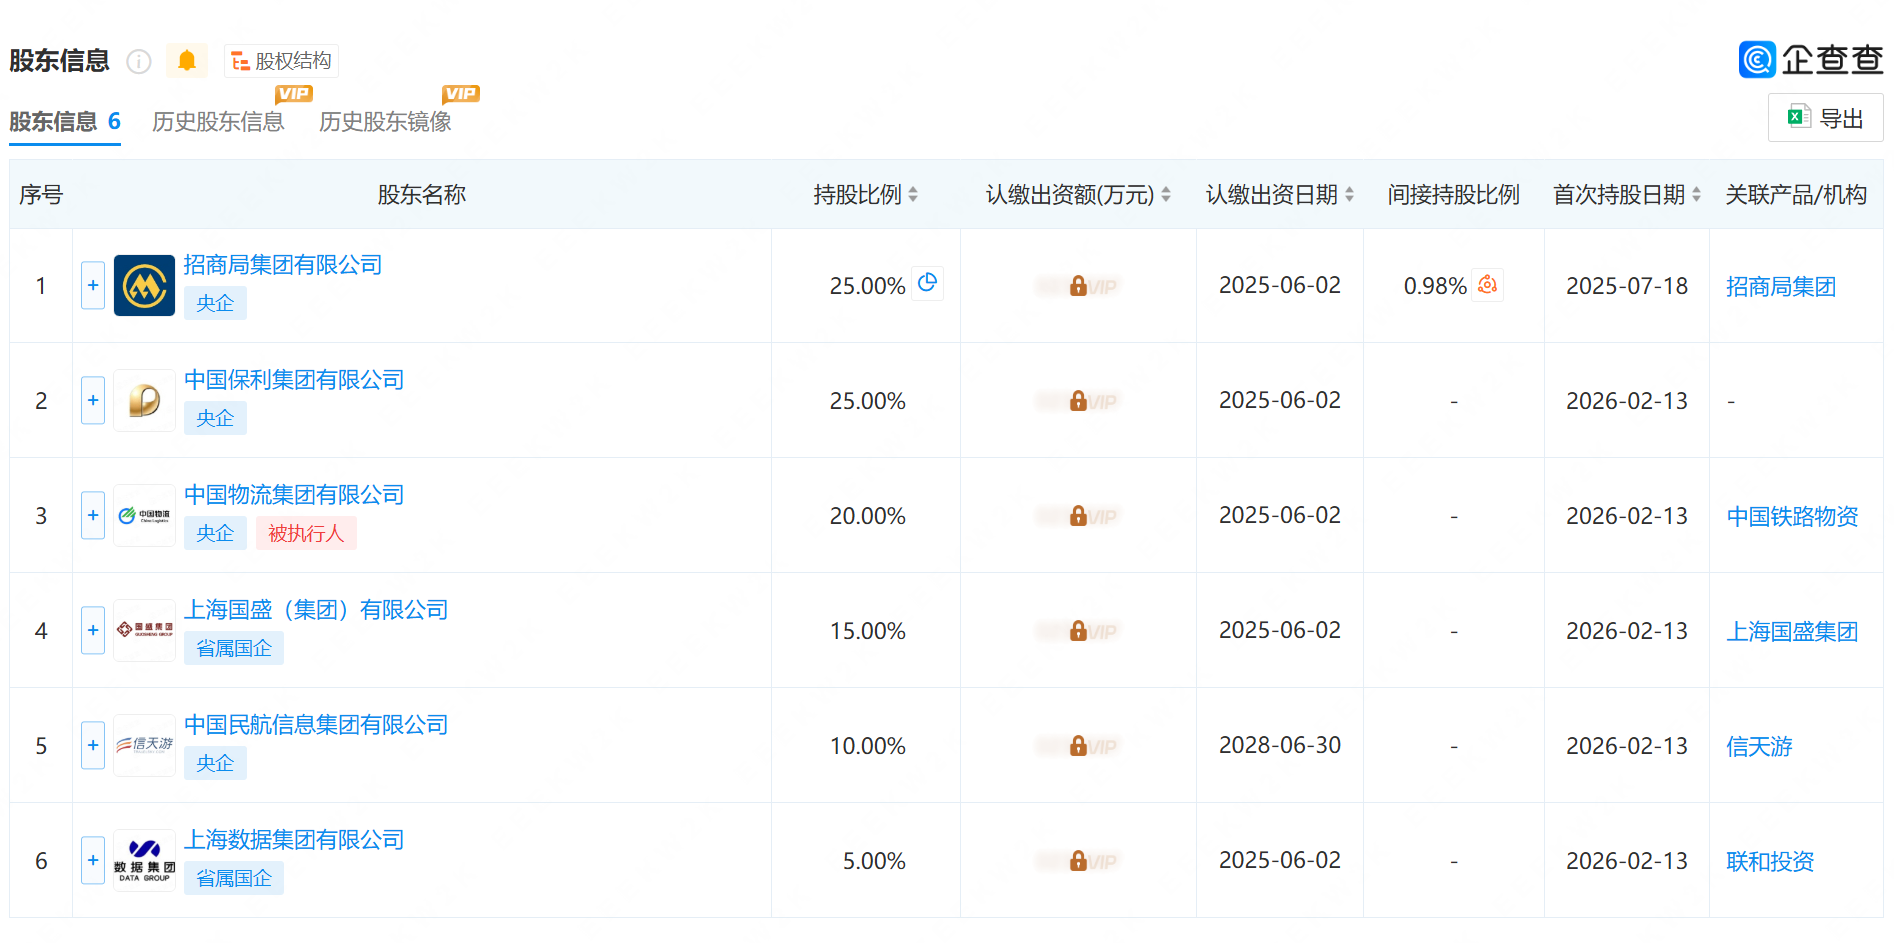Click the 上海数据集团 Data Group logo

pos(144,861)
